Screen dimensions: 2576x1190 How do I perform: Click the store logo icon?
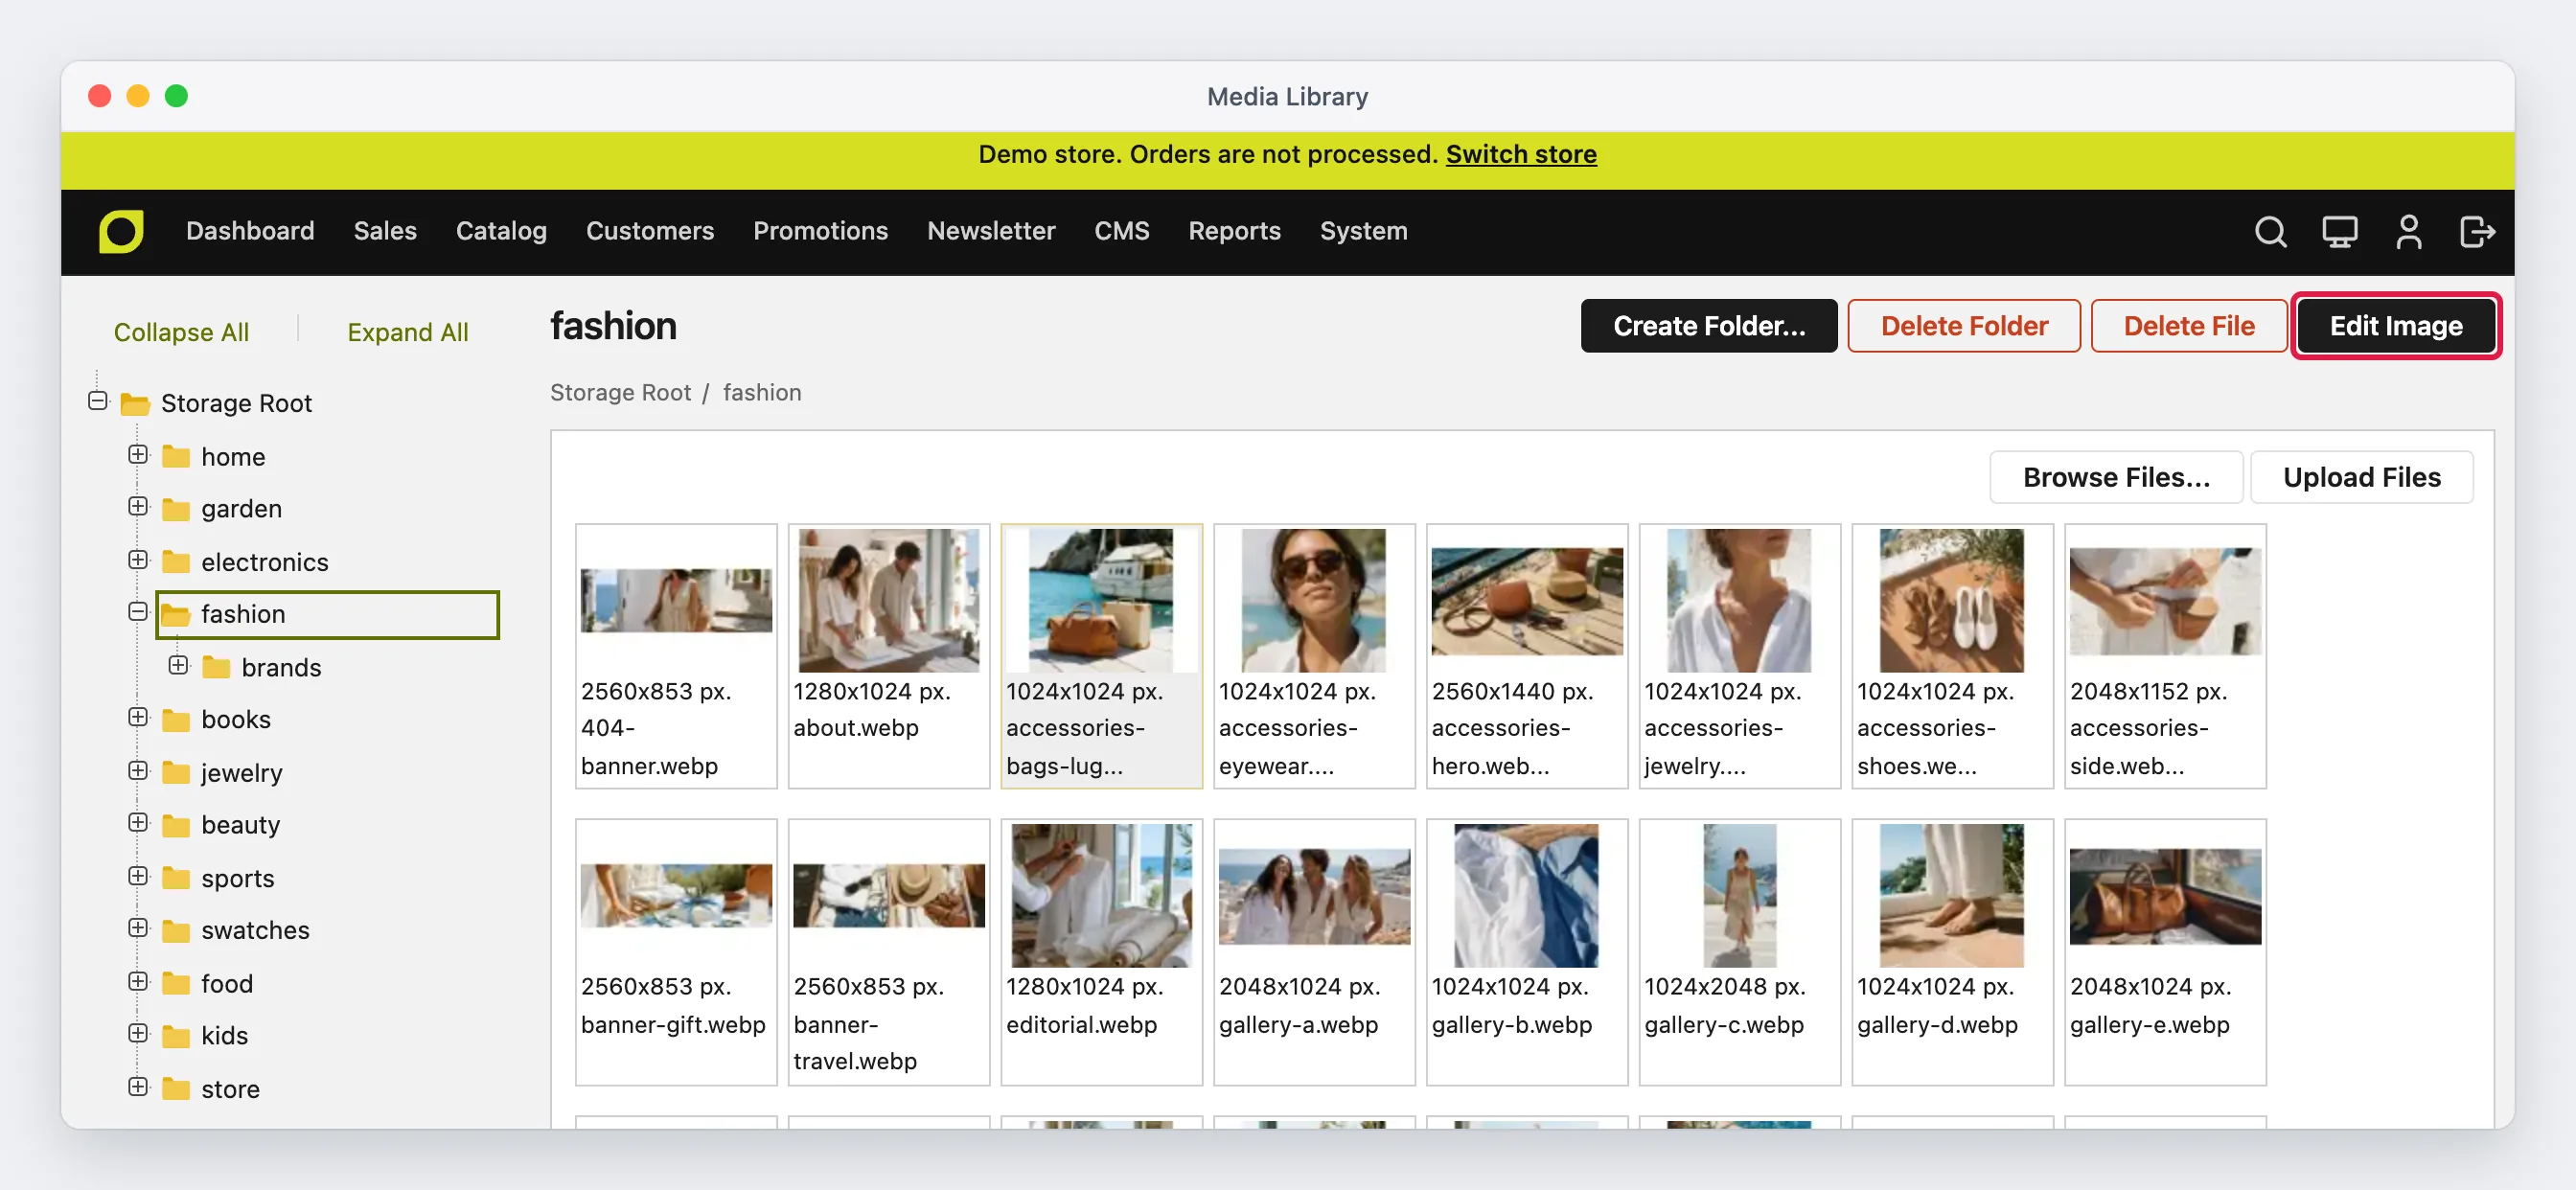pos(121,231)
